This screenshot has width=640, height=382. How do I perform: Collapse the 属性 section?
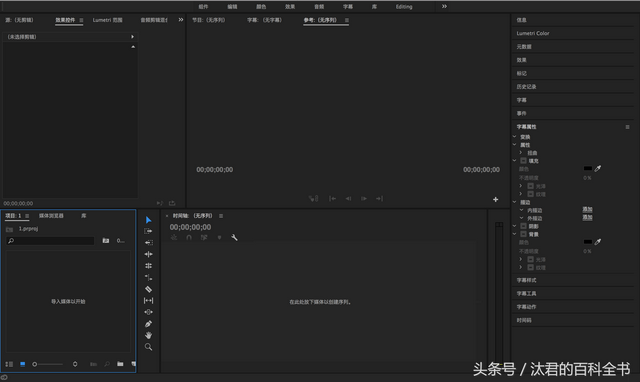tap(515, 144)
